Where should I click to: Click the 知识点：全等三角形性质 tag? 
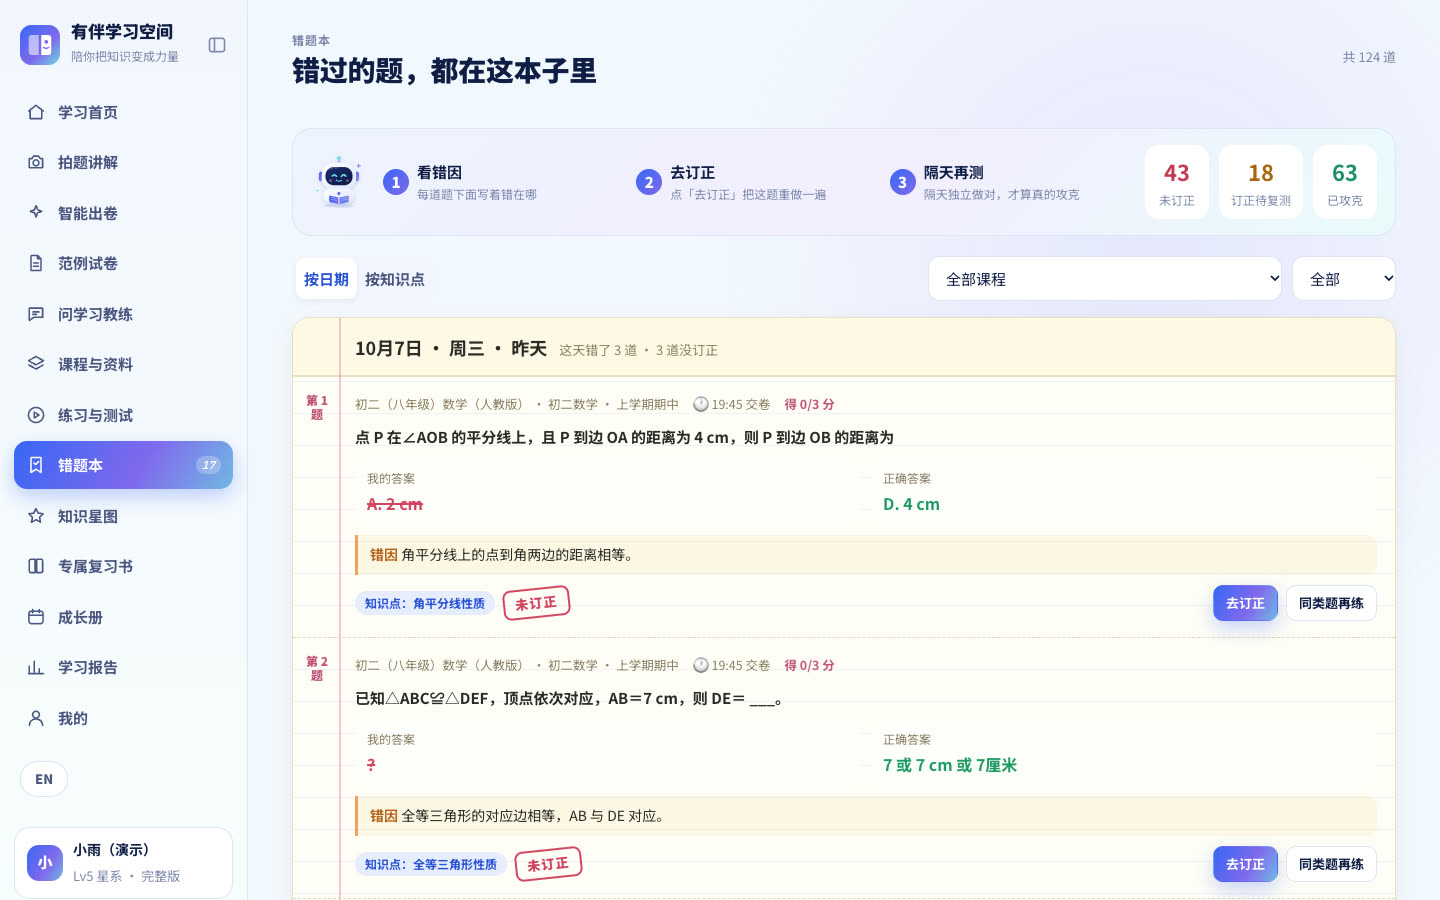click(431, 864)
